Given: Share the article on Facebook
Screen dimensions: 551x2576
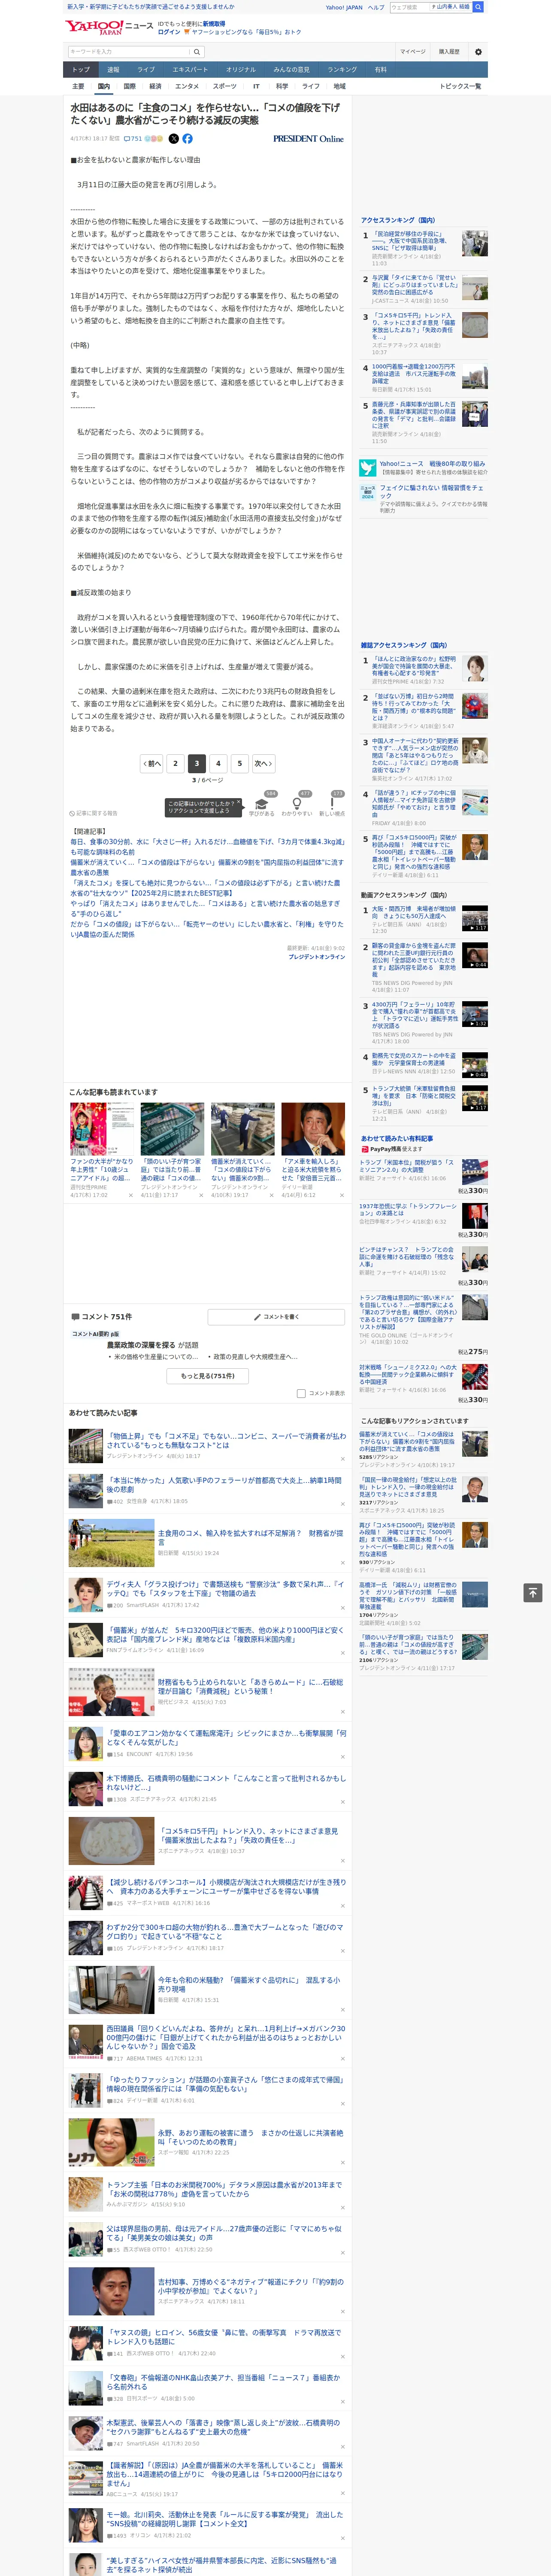Looking at the screenshot, I should coord(187,139).
